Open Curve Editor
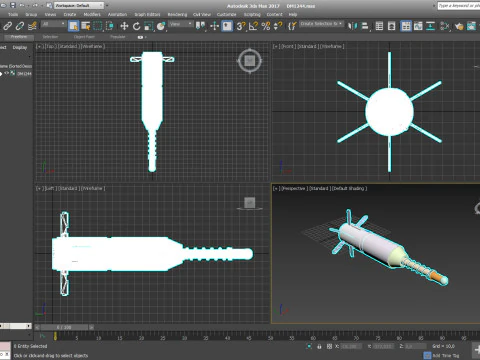The width and height of the screenshot is (480, 360). pos(418,26)
